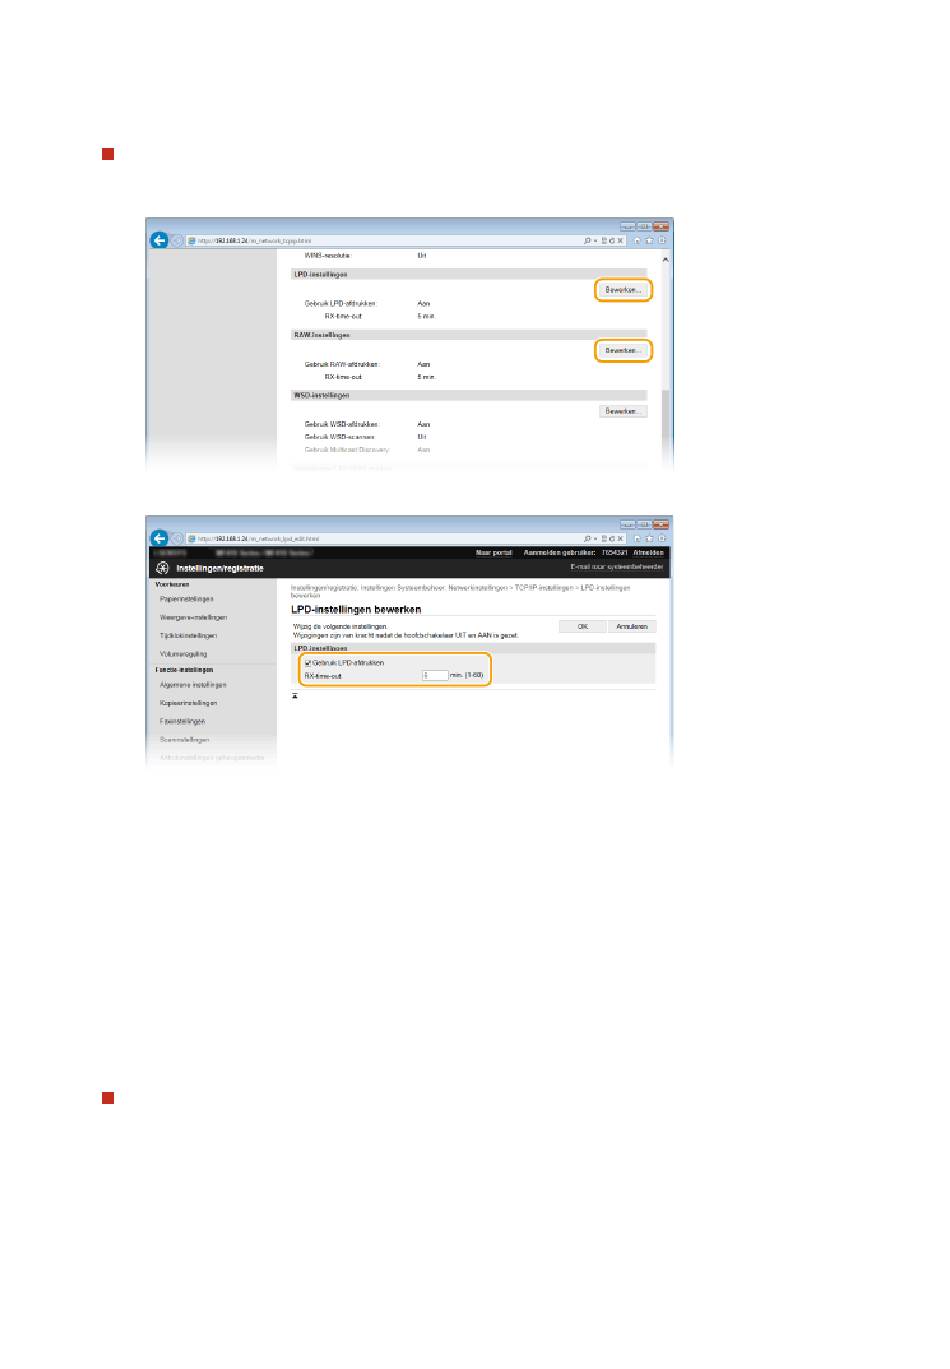Discard changes with Annuleren button
The height and width of the screenshot is (1369, 950).
click(x=633, y=627)
